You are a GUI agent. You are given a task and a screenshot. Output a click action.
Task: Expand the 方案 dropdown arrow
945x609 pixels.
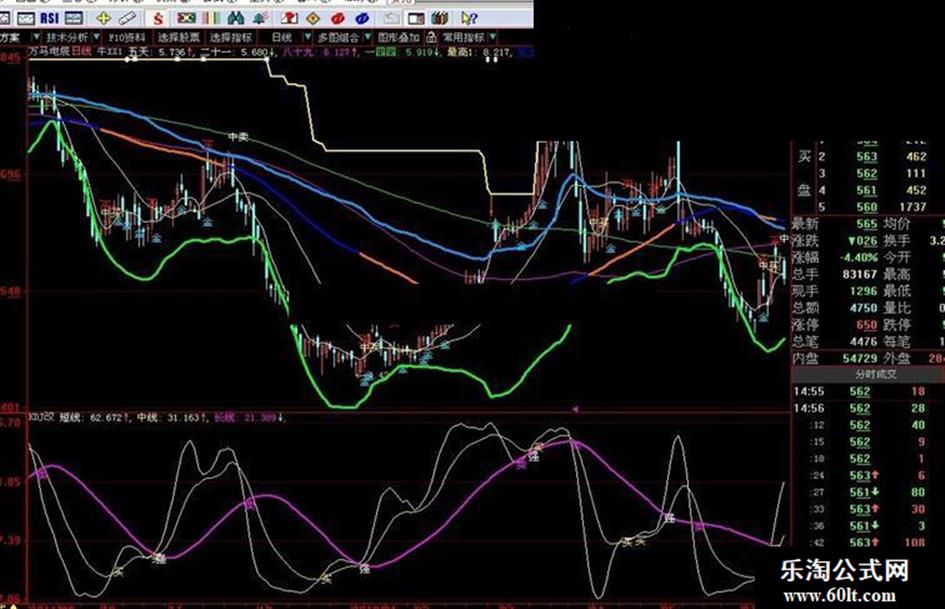pos(35,37)
